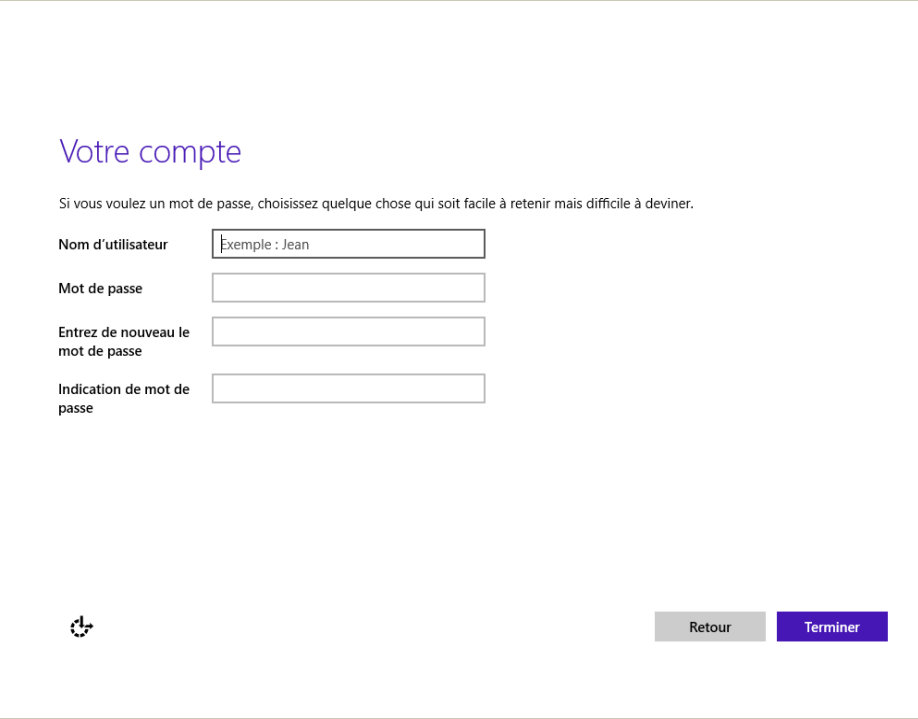Select the Mot de passe input field
The image size is (918, 719).
pyautogui.click(x=348, y=288)
